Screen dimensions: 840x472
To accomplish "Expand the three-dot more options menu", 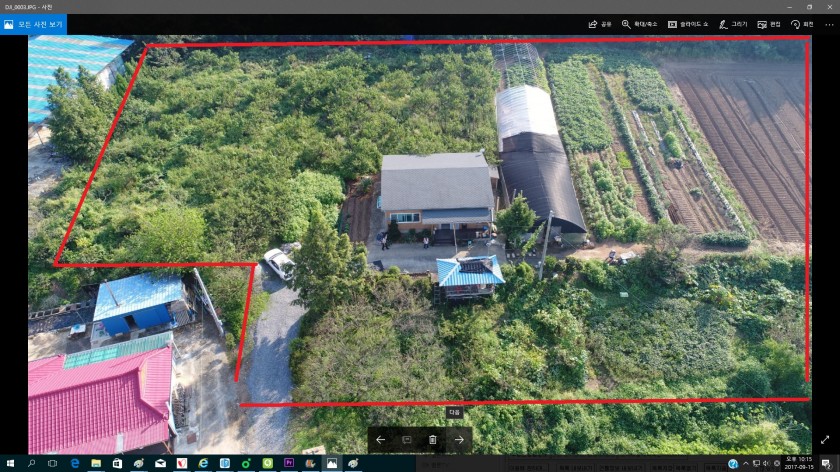I will [x=827, y=24].
